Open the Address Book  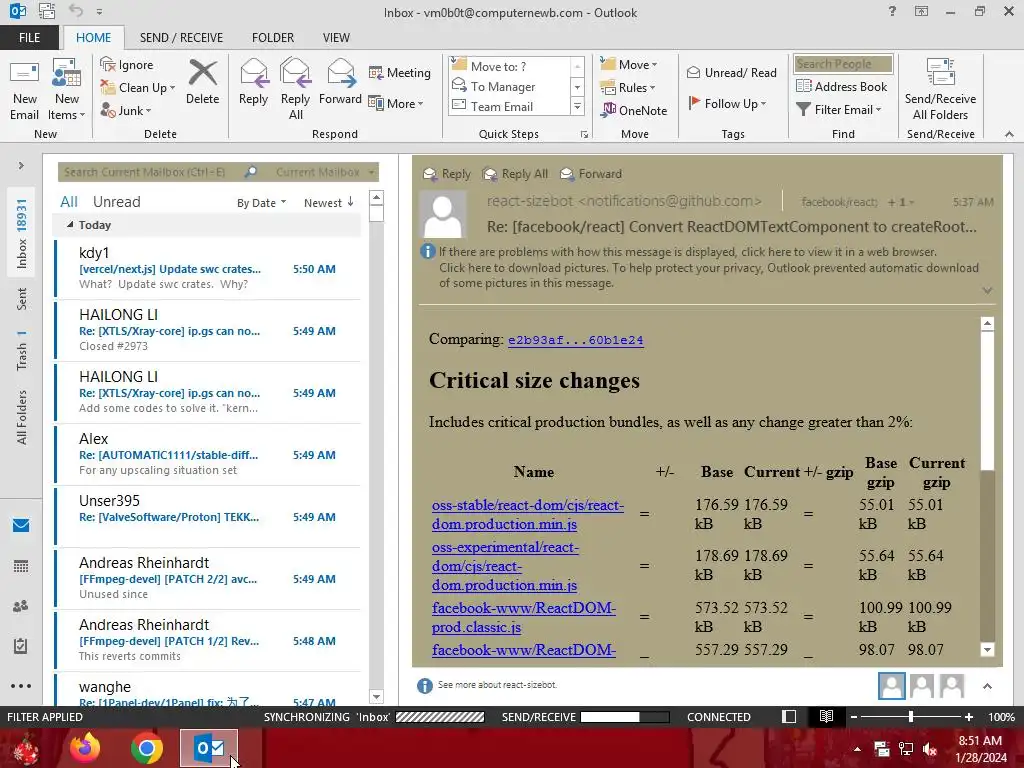842,86
